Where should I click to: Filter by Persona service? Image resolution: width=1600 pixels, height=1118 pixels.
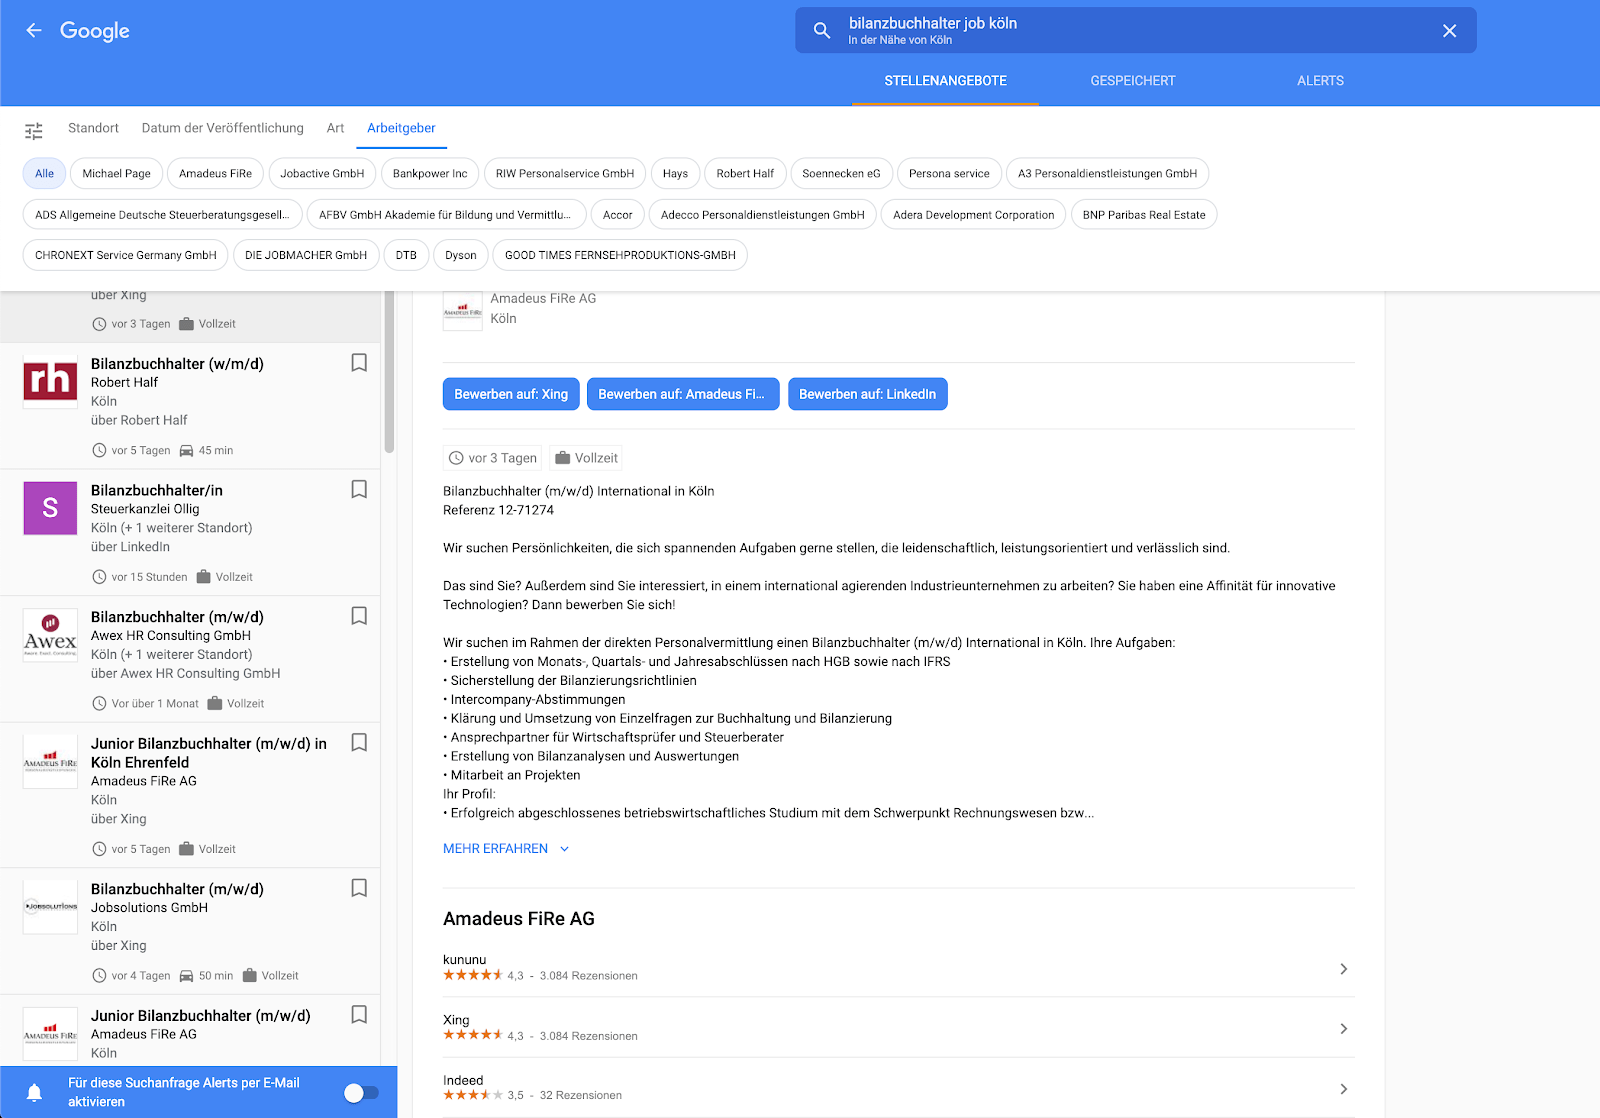[x=949, y=173]
